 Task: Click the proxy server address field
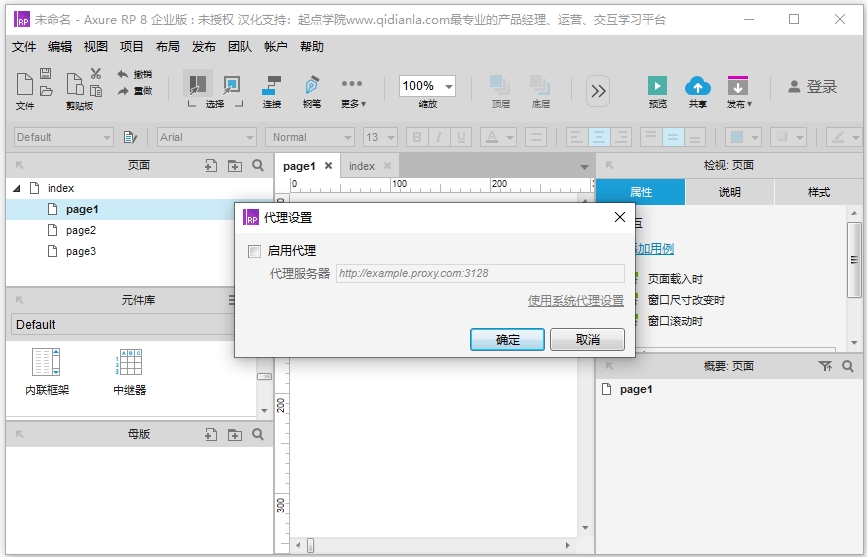point(480,273)
